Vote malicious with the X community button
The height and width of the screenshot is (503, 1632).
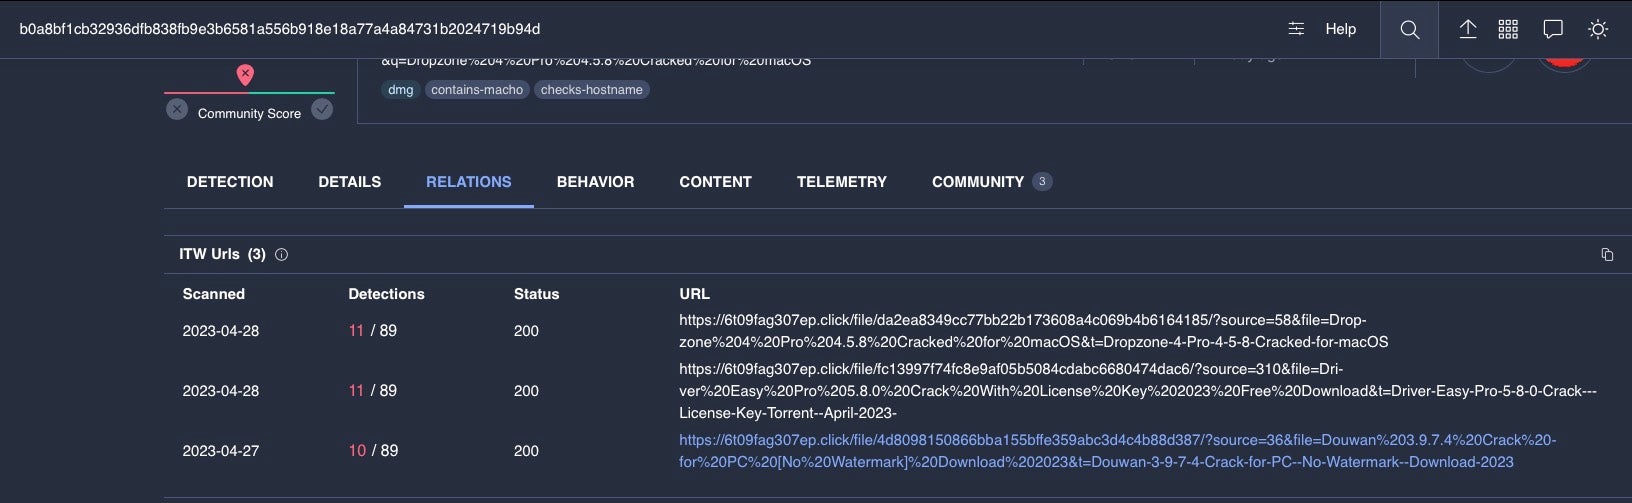pos(177,110)
